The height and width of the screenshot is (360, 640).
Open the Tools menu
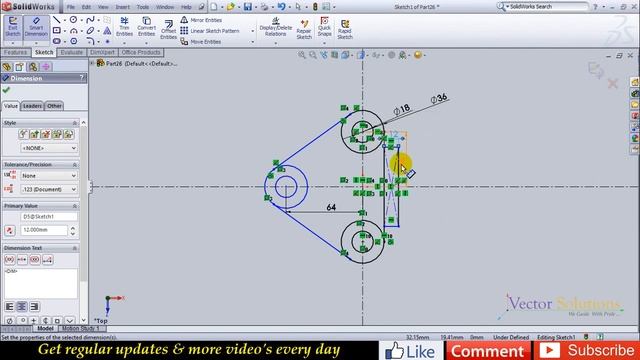tap(143, 7)
